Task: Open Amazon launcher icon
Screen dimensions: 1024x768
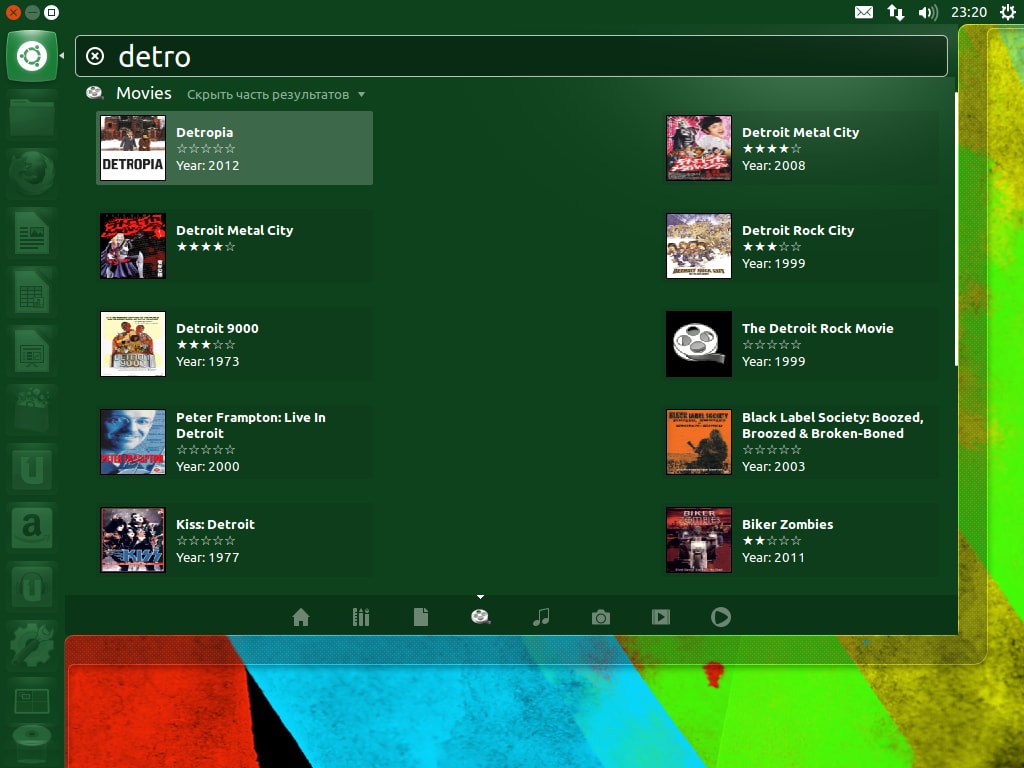Action: 32,526
